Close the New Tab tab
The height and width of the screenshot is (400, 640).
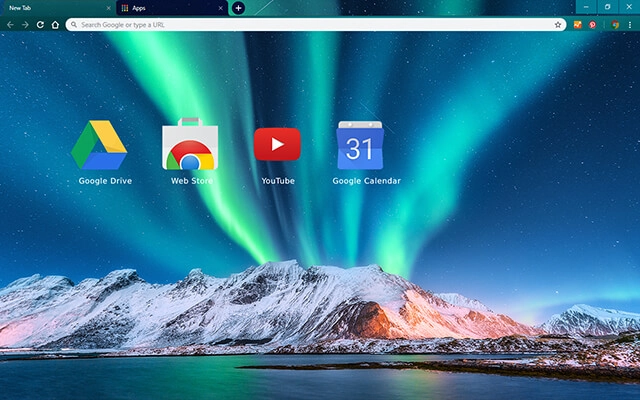point(108,8)
